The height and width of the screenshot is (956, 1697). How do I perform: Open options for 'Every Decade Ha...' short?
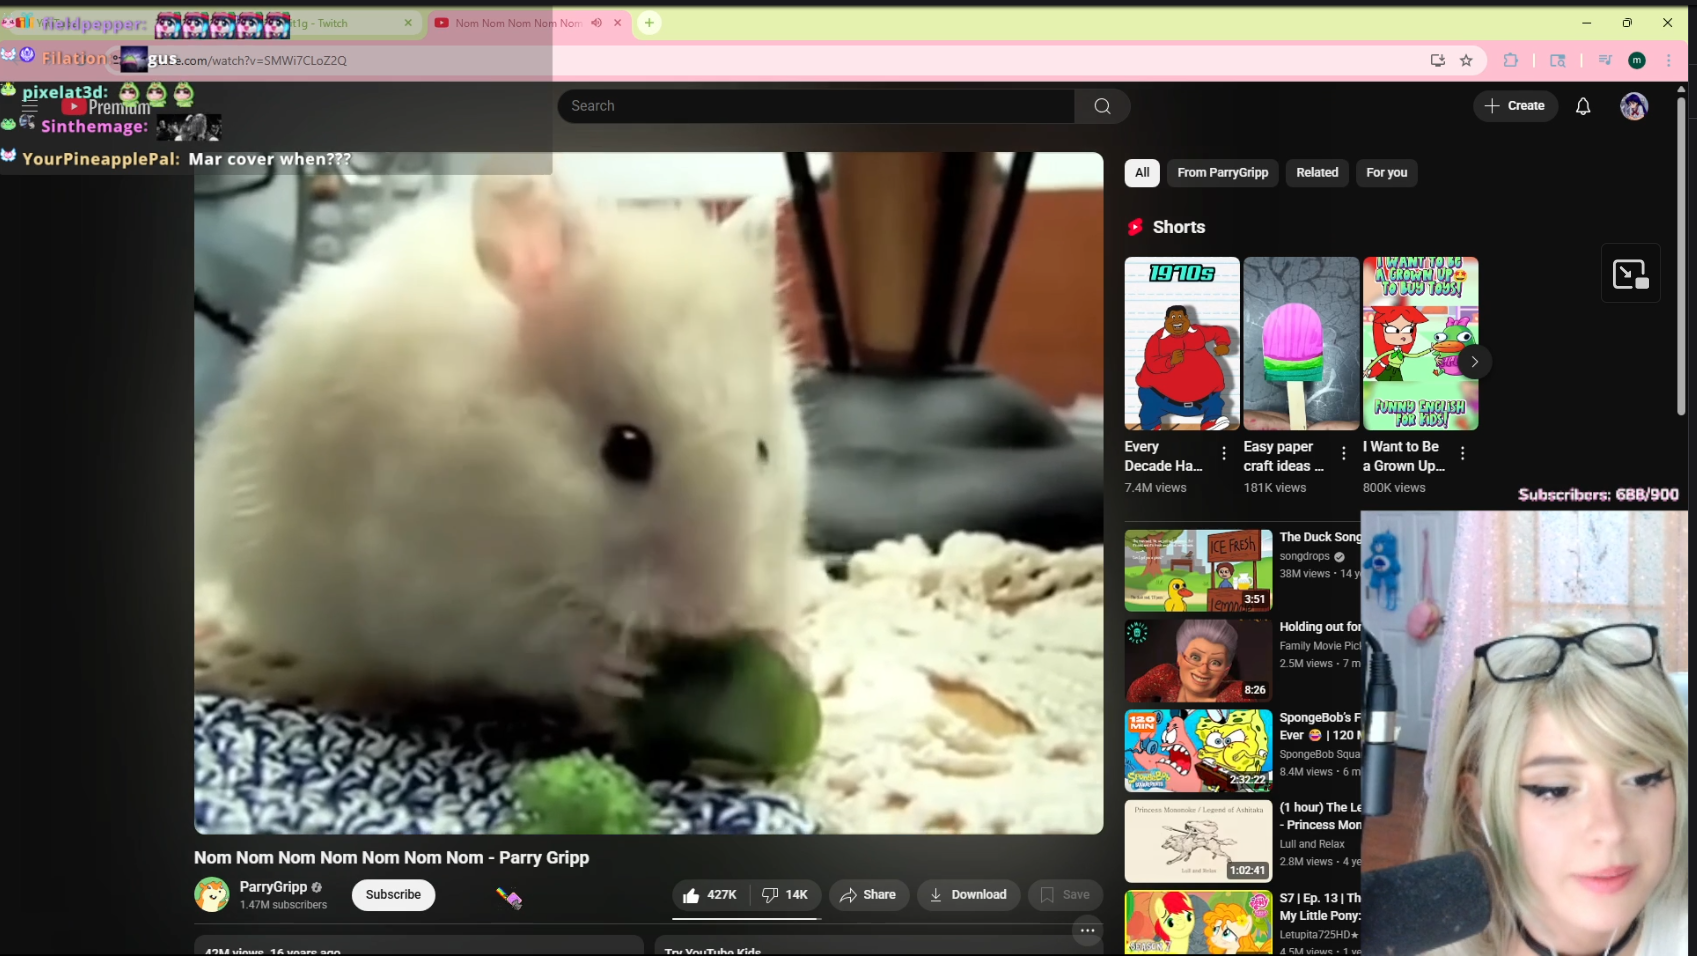[x=1224, y=454]
